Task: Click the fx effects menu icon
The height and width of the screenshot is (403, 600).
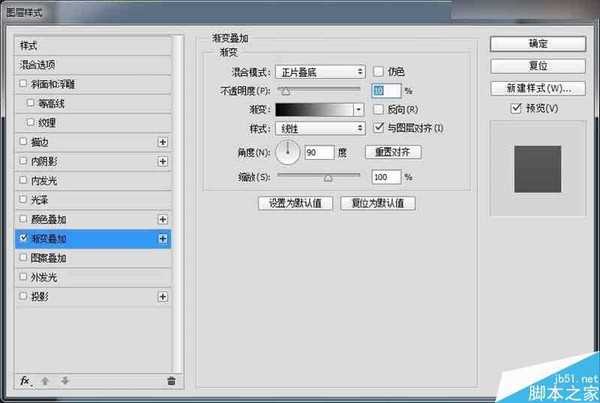Action: (x=25, y=380)
